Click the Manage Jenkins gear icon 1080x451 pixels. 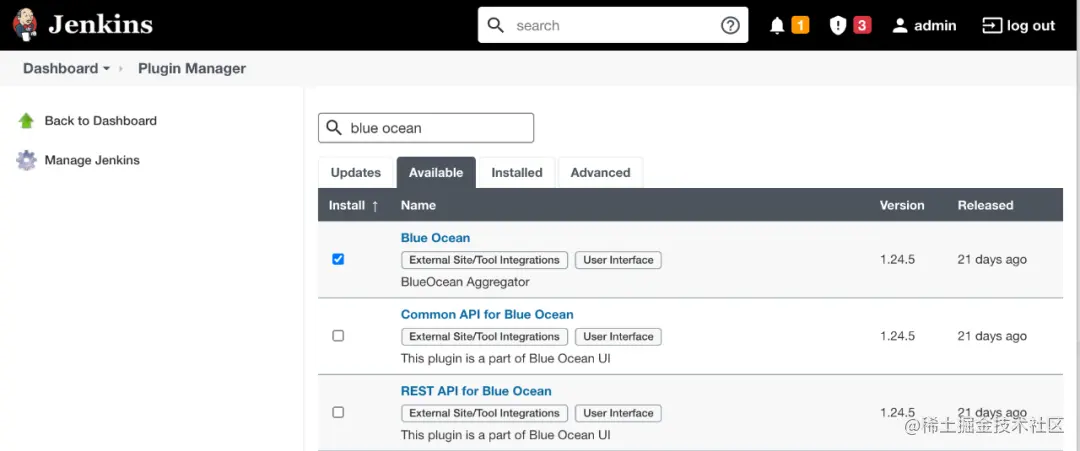coord(26,160)
